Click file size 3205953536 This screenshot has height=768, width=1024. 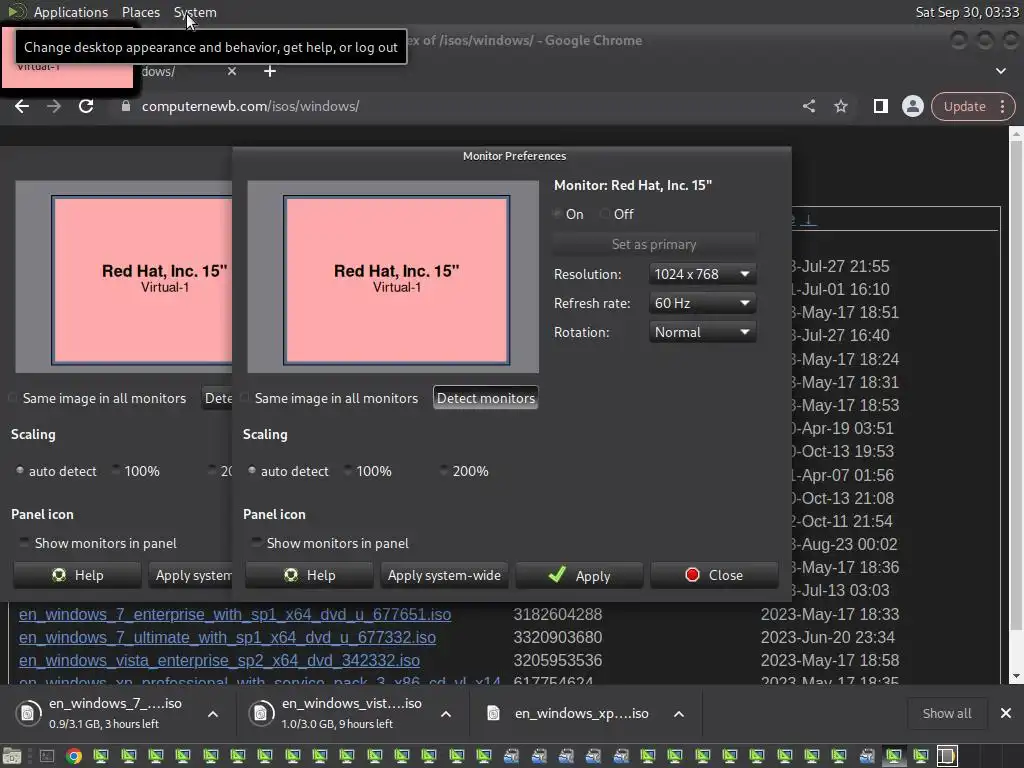point(558,660)
